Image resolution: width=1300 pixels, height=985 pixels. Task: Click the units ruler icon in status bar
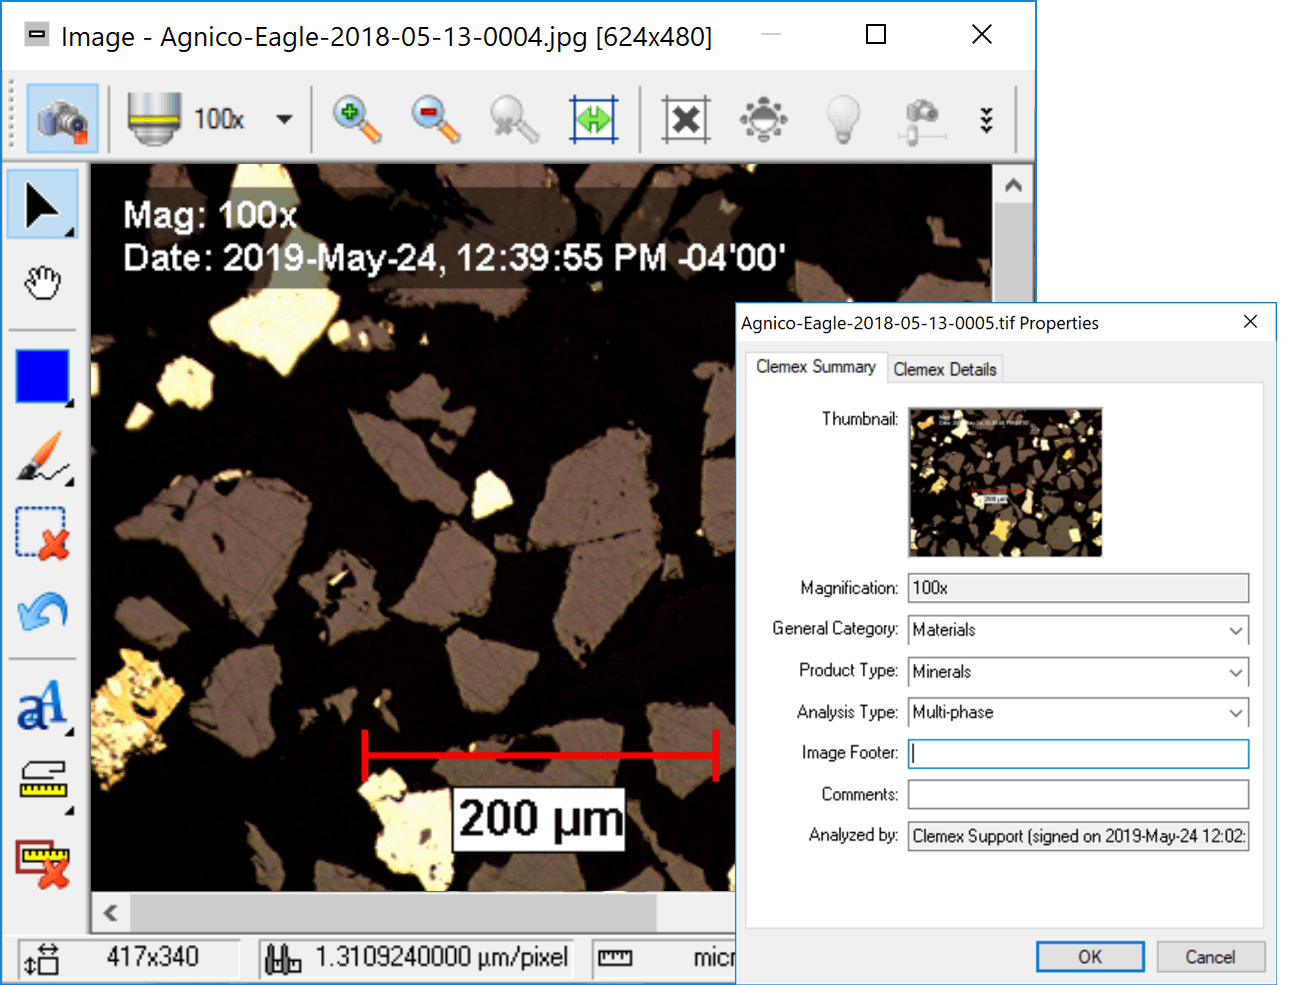[615, 958]
